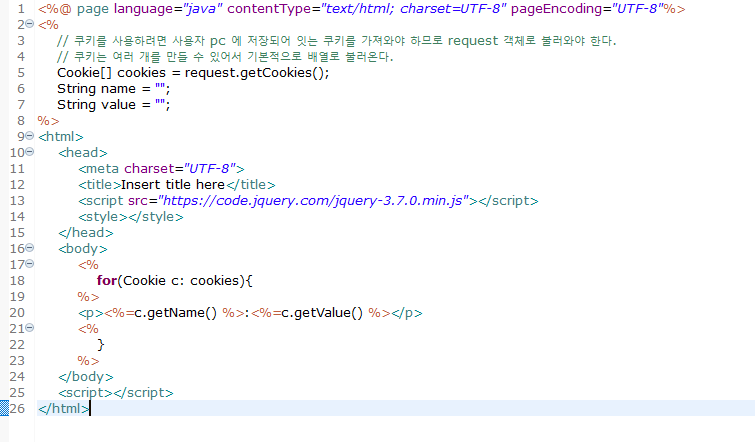This screenshot has height=442, width=755.
Task: Click the 'String value' declaration
Action: click(x=96, y=105)
